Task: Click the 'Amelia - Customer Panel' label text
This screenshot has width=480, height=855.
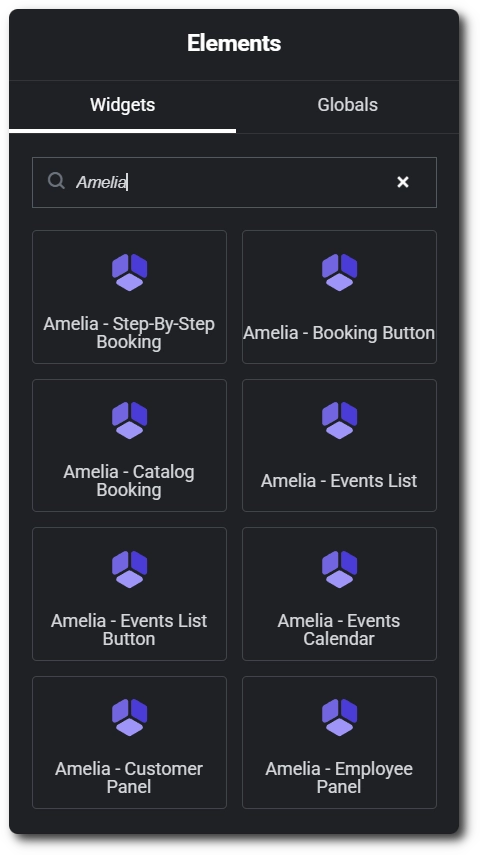Action: (x=129, y=778)
